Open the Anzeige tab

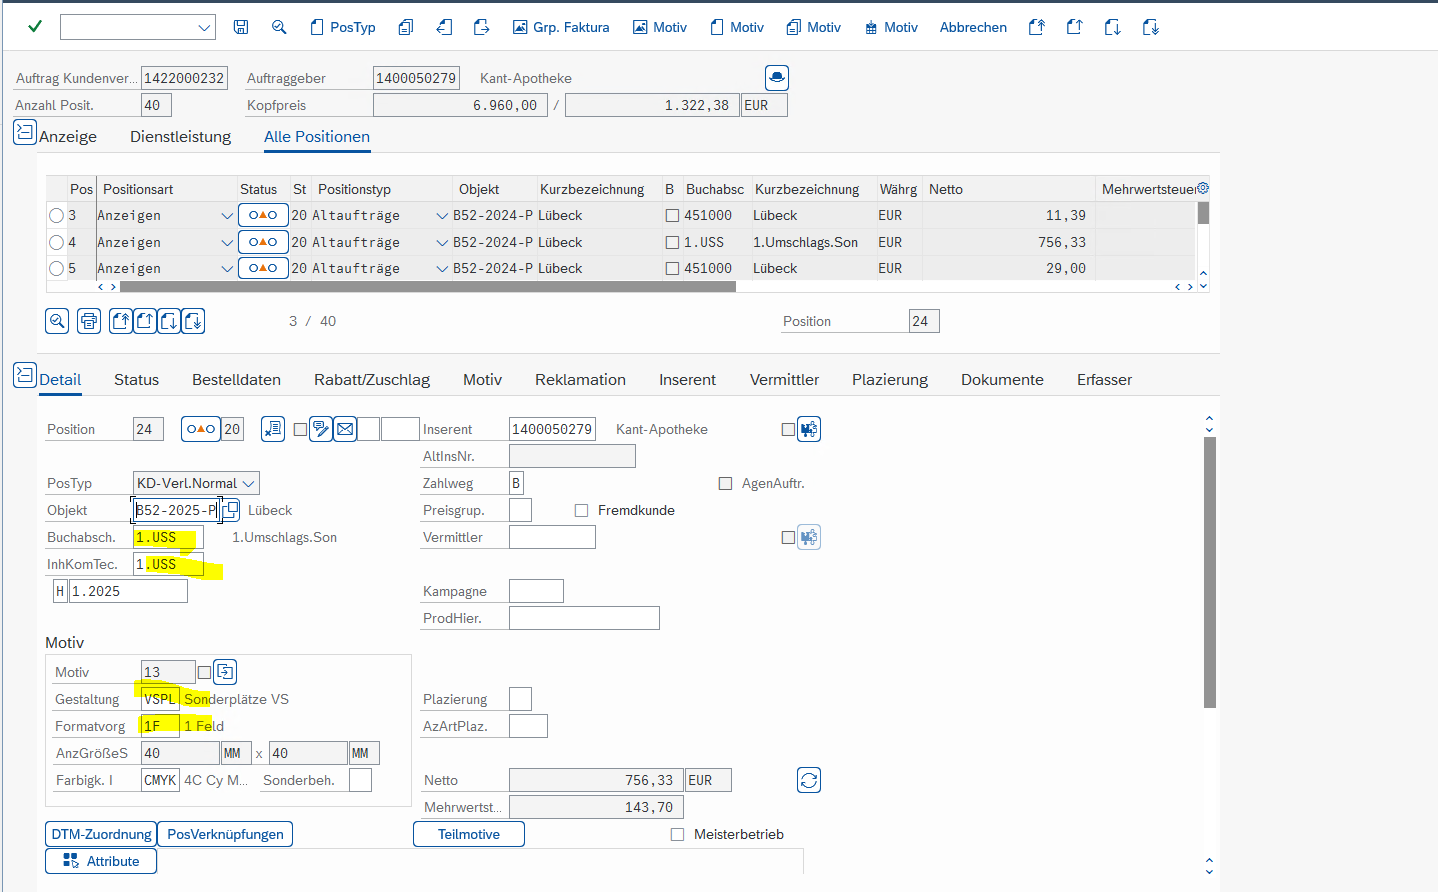[68, 136]
